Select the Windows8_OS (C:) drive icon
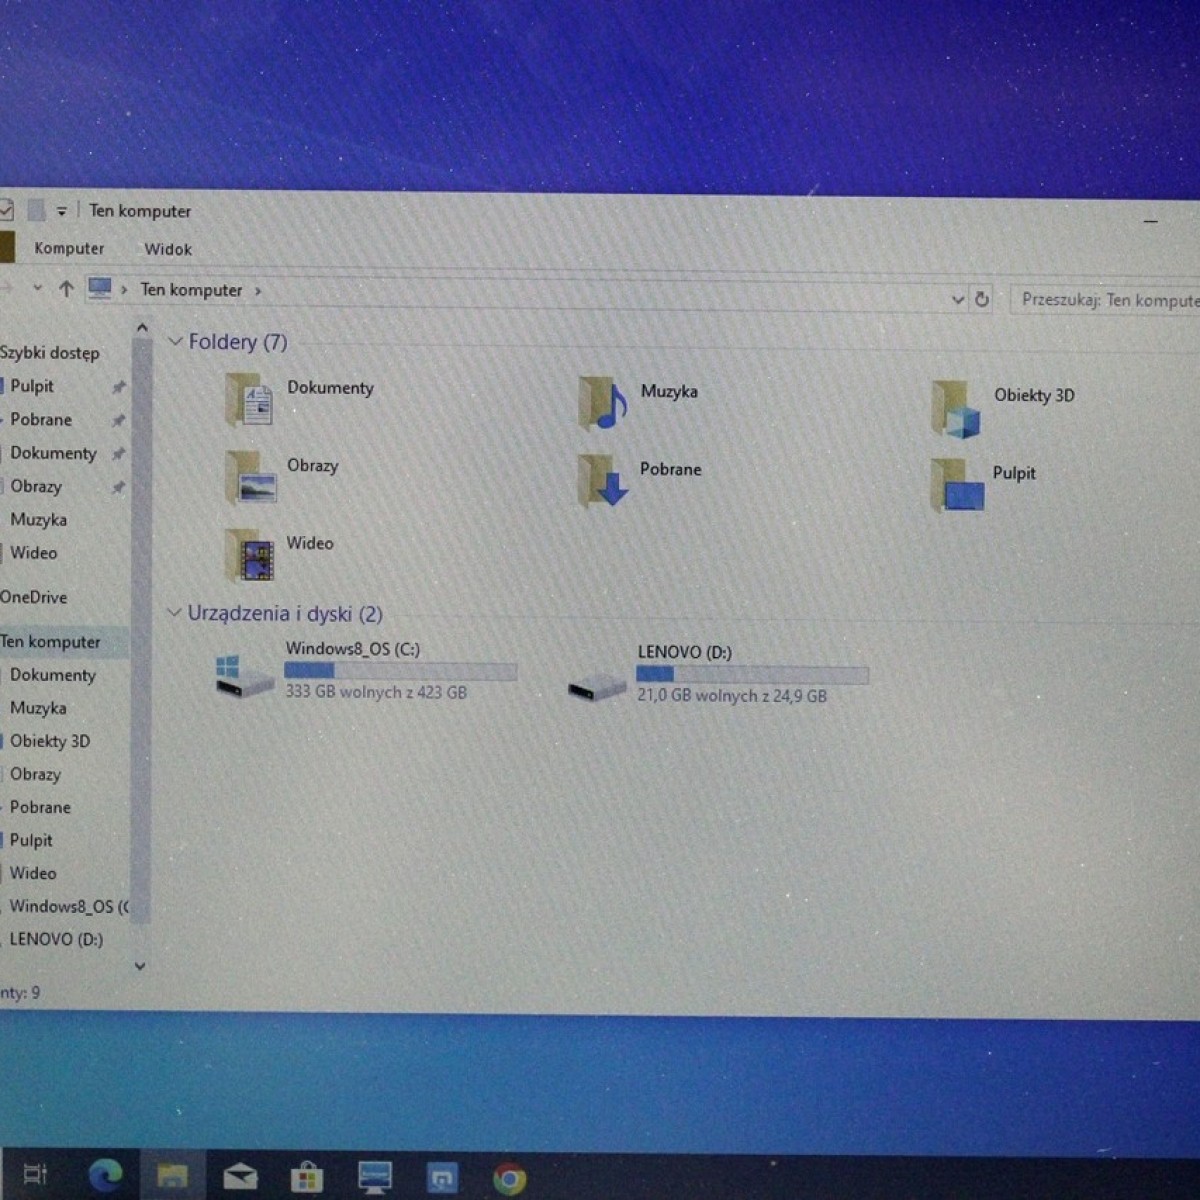This screenshot has height=1200, width=1200. point(245,677)
